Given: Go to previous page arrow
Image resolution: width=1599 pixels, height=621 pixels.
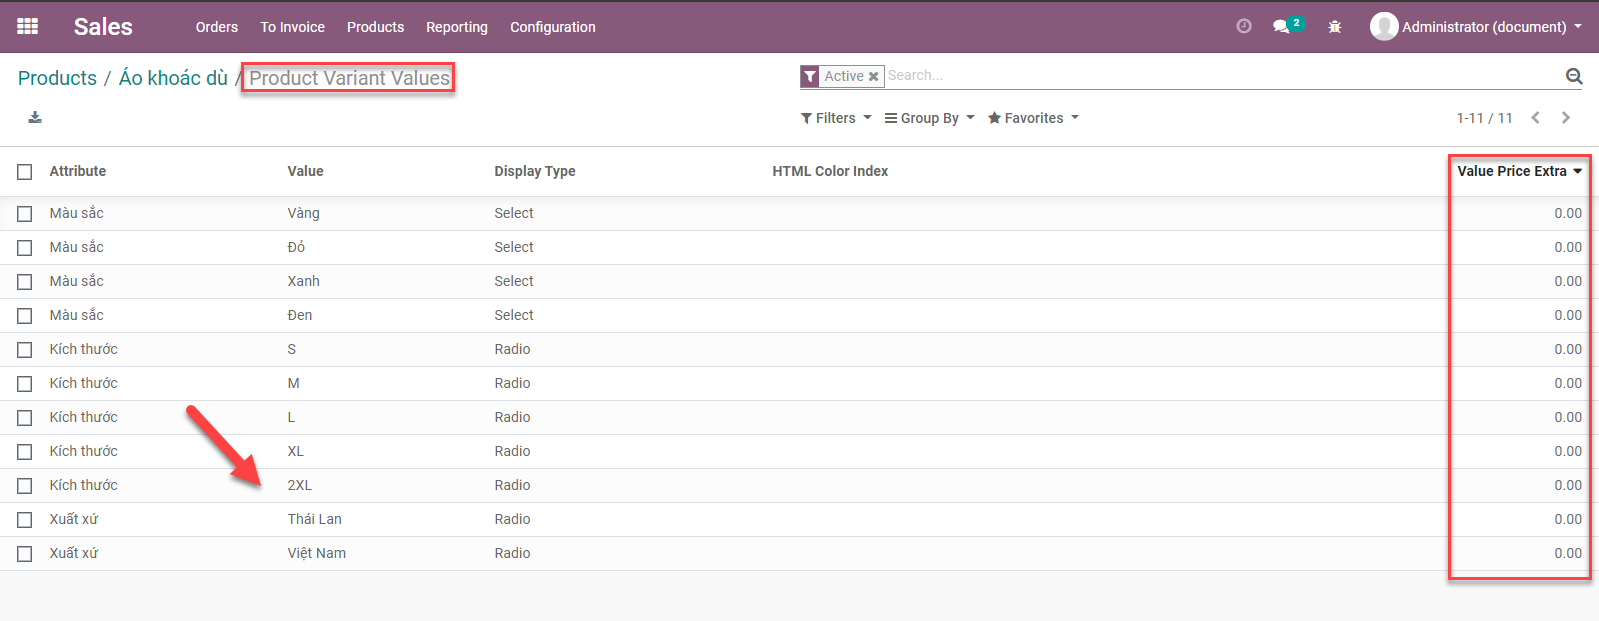Looking at the screenshot, I should click(1535, 118).
